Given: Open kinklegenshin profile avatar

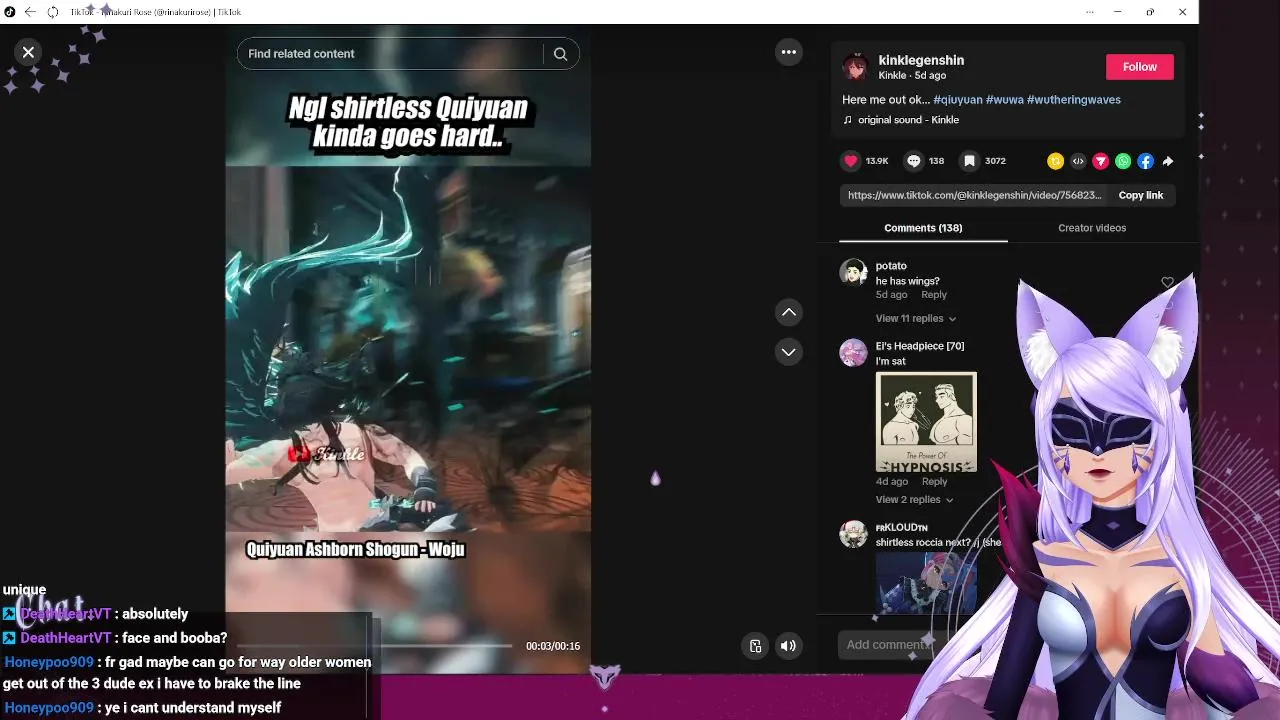Looking at the screenshot, I should (x=855, y=67).
